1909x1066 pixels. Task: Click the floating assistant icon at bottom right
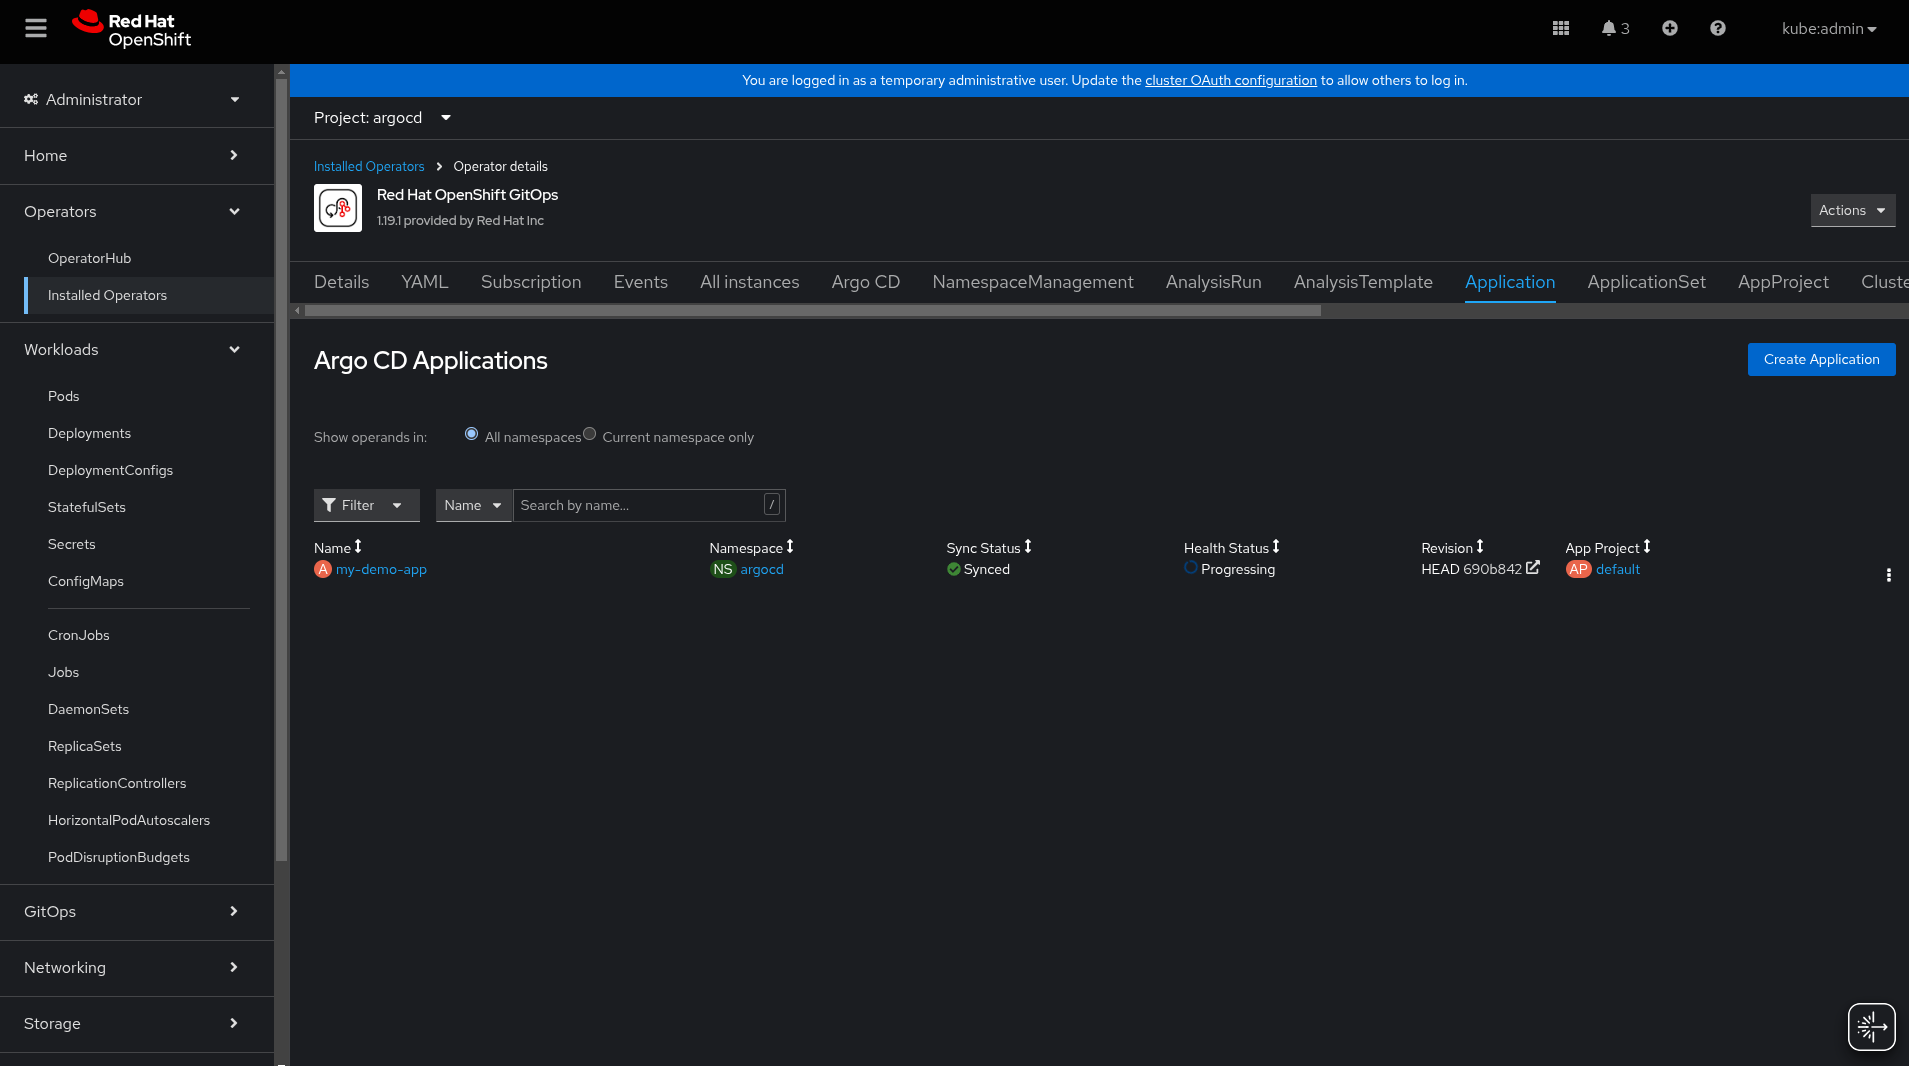coord(1871,1026)
